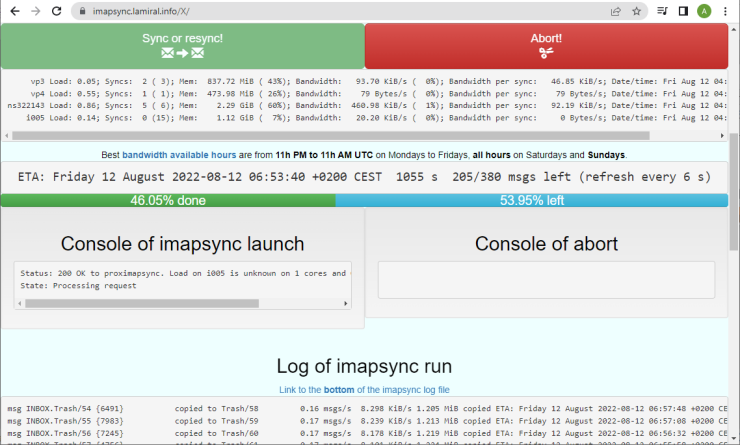Click the right arrow of the server stats scrollbar
Screen dimensions: 740x445
[722, 136]
